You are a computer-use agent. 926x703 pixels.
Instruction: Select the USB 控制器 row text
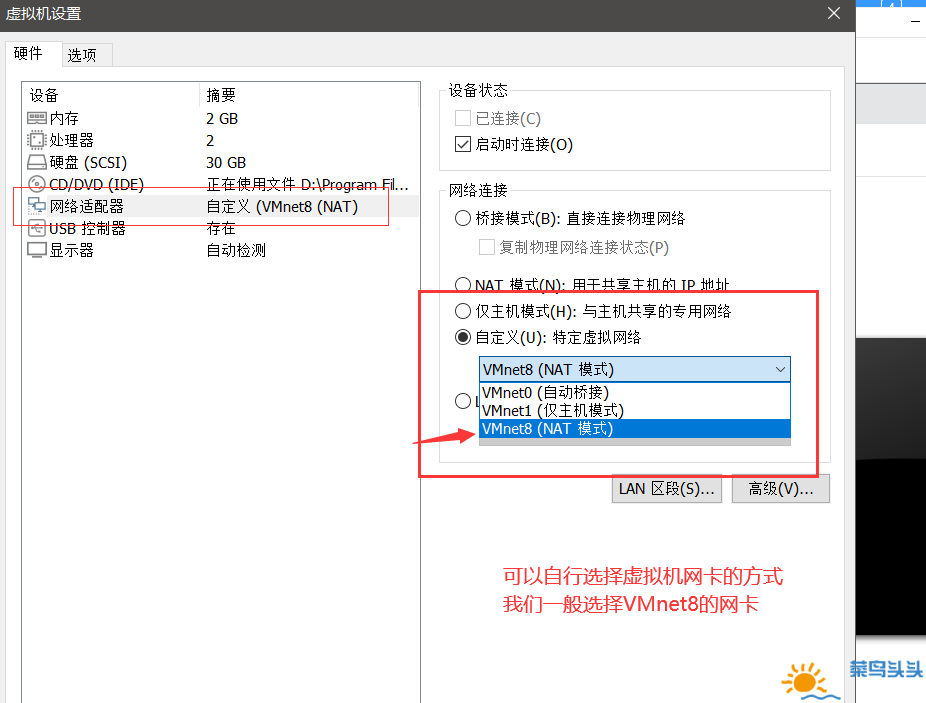coord(87,228)
